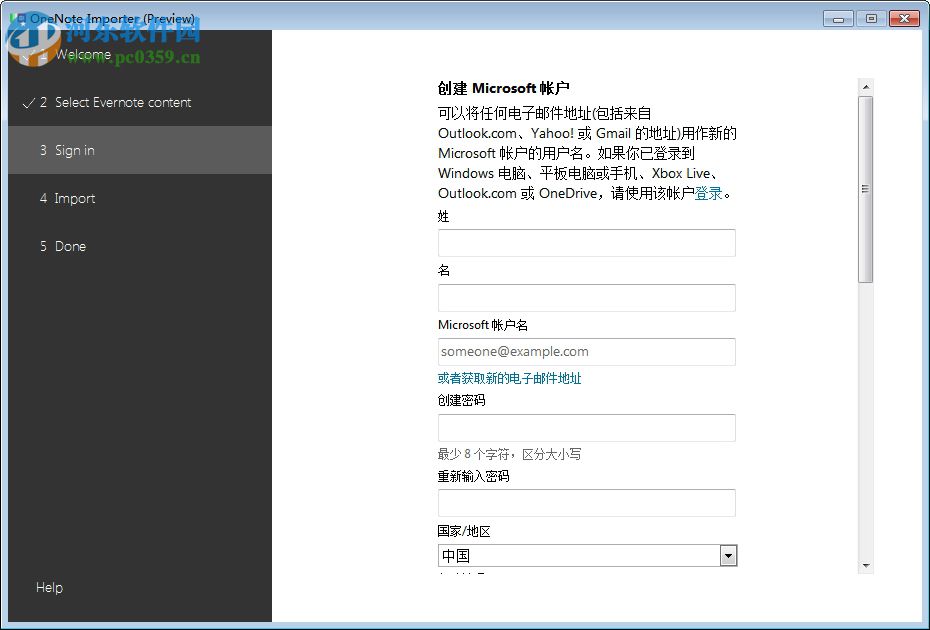
Task: Click the '登录' link in the description text
Action: 710,193
